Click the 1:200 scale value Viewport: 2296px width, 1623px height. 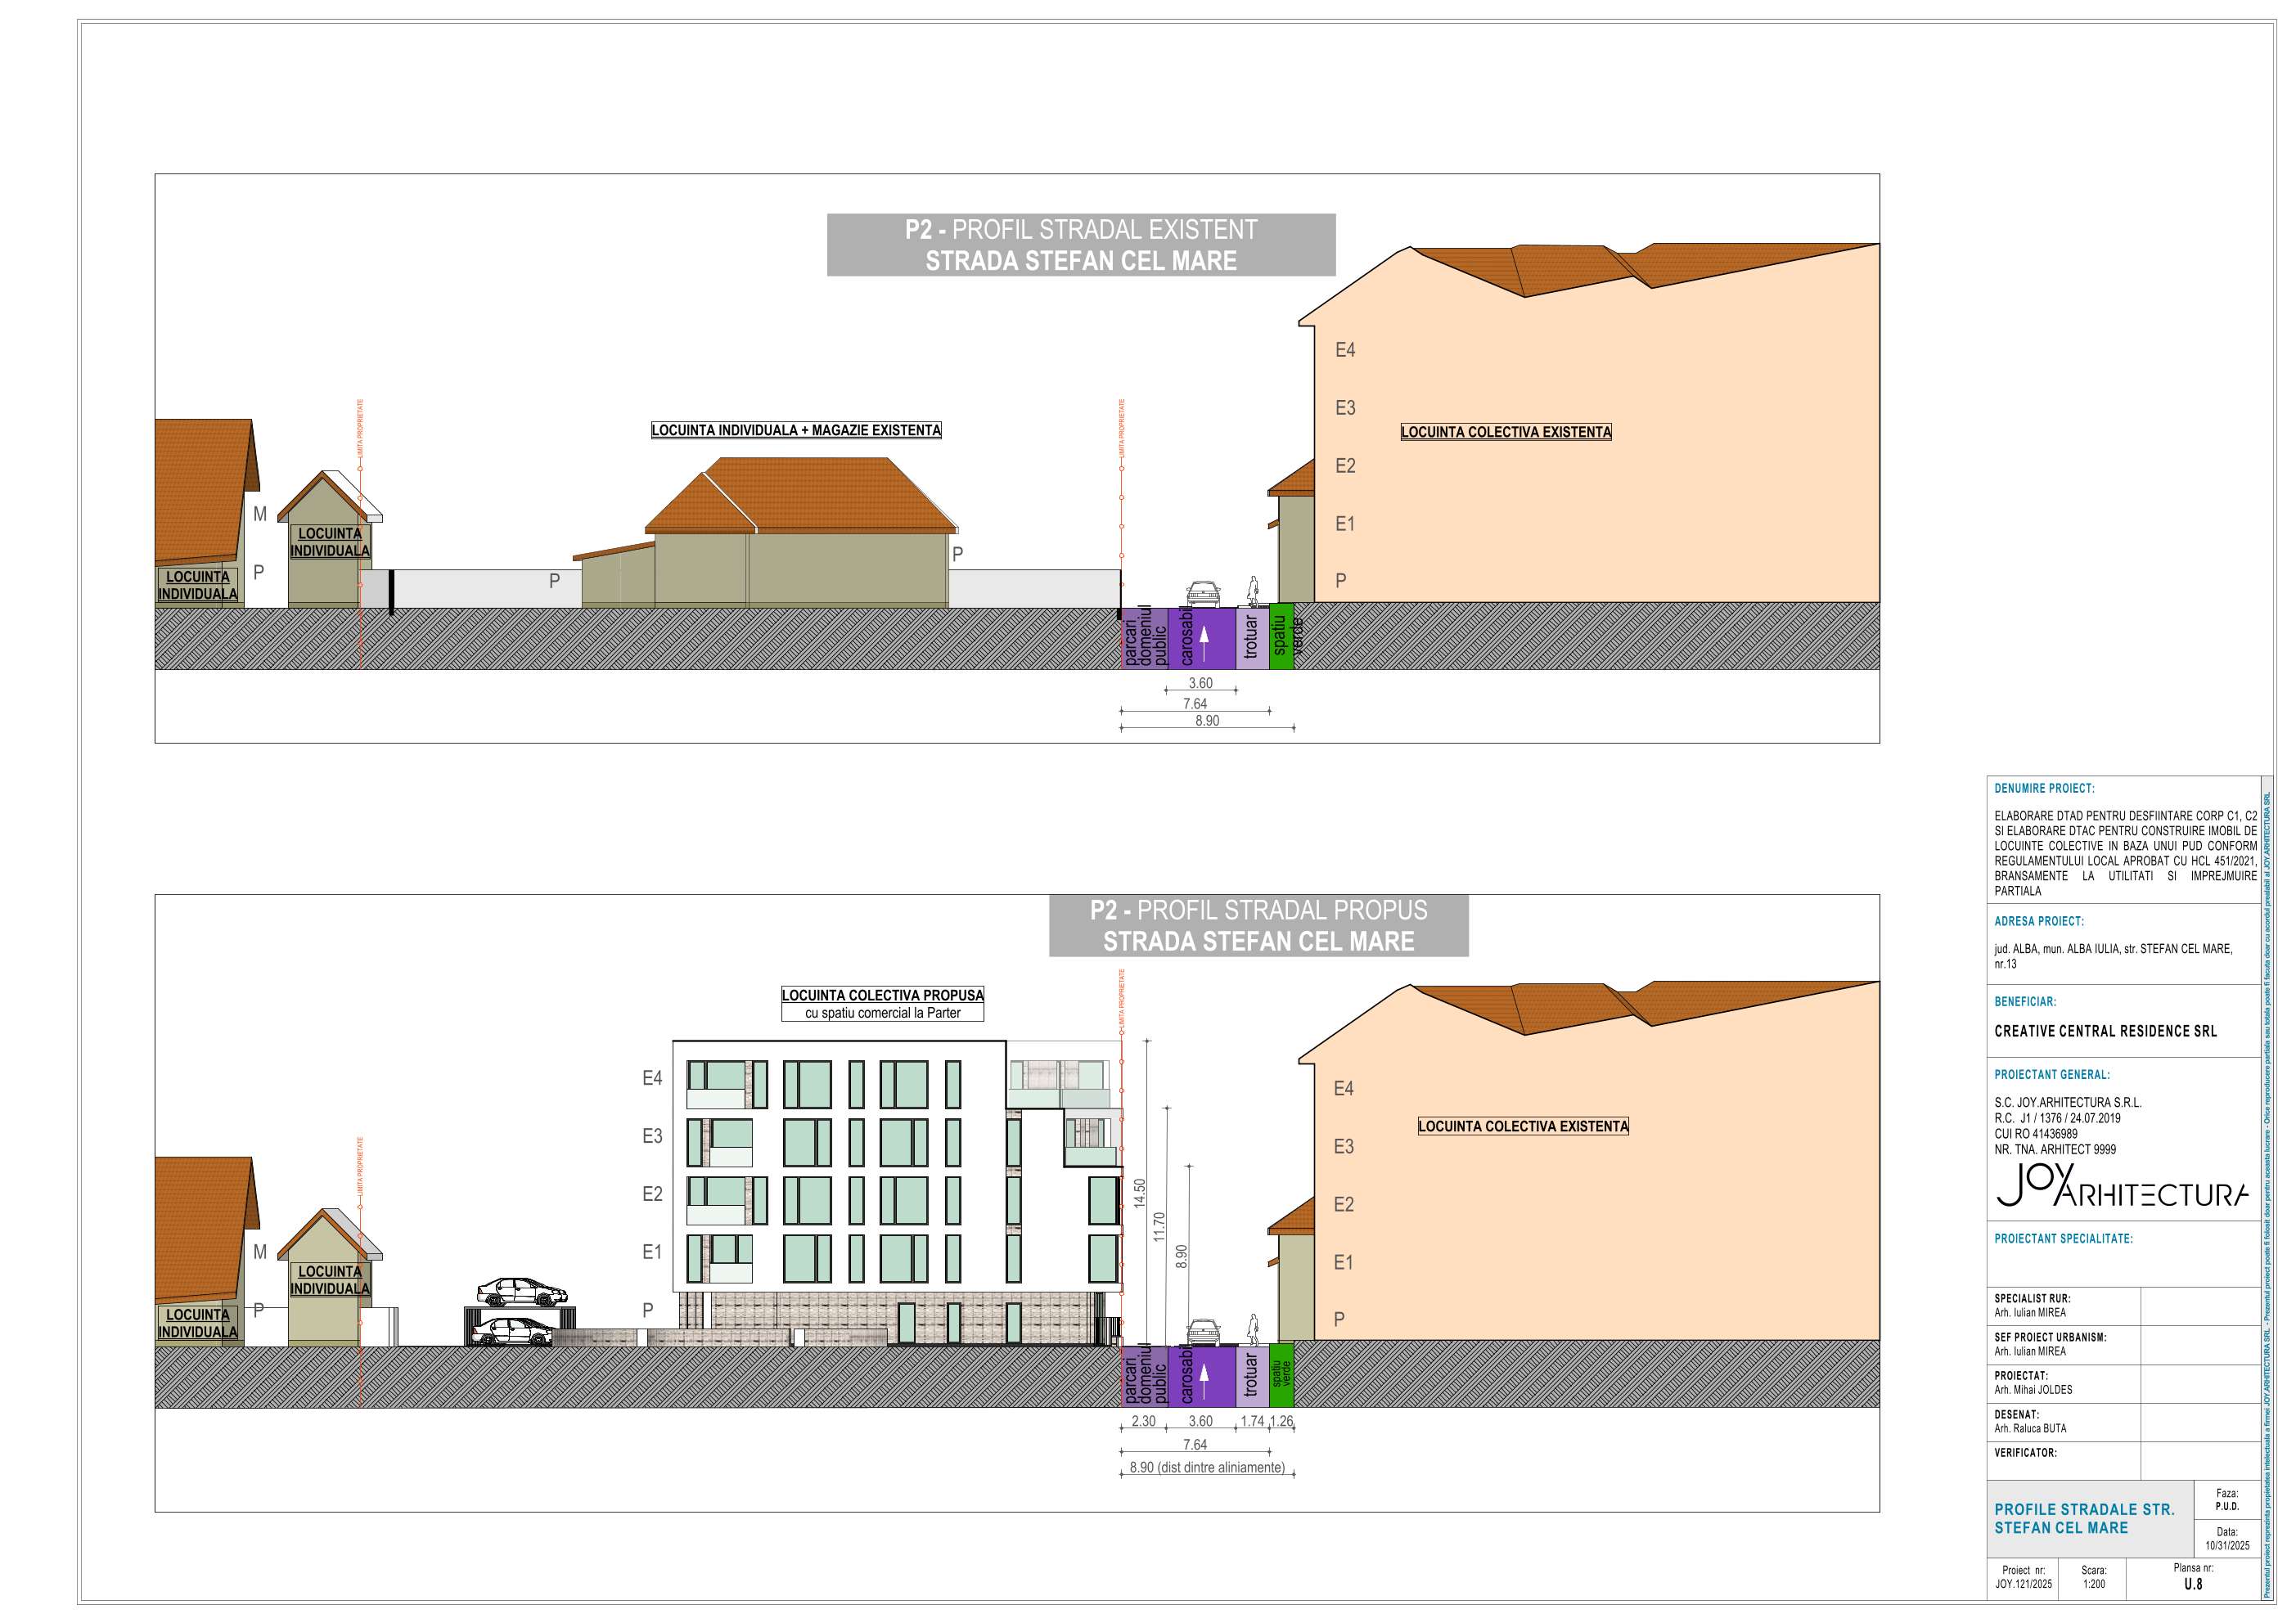[x=2094, y=1584]
